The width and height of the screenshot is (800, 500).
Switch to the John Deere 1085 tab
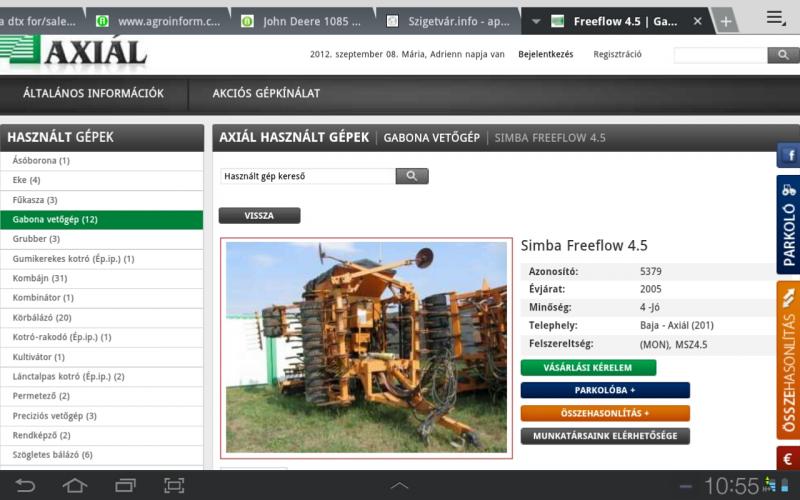pos(303,21)
